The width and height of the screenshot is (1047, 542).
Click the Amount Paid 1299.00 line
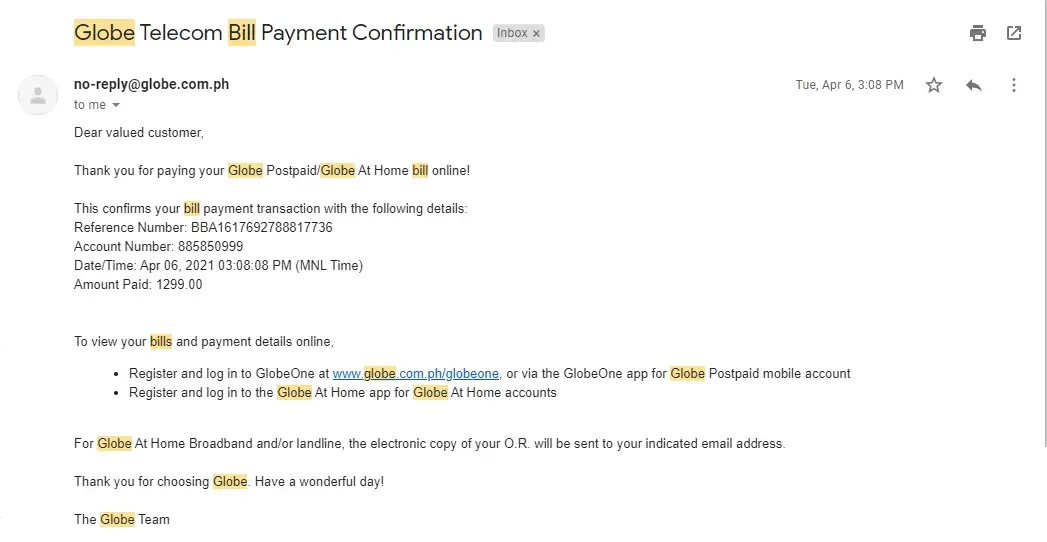click(138, 284)
